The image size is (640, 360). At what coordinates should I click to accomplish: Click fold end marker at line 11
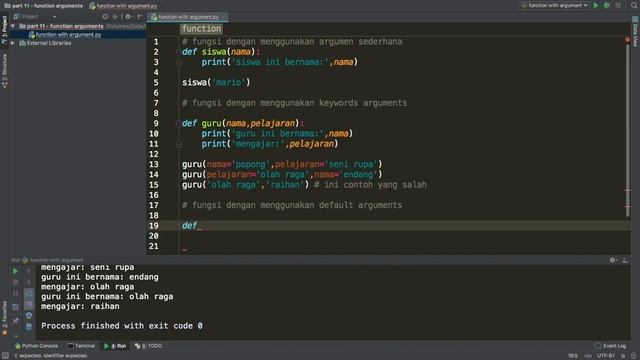click(x=178, y=144)
